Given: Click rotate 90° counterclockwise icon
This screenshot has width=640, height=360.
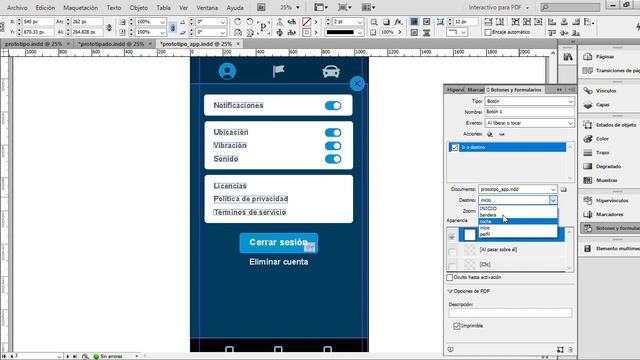Looking at the screenshot, I should [x=250, y=21].
